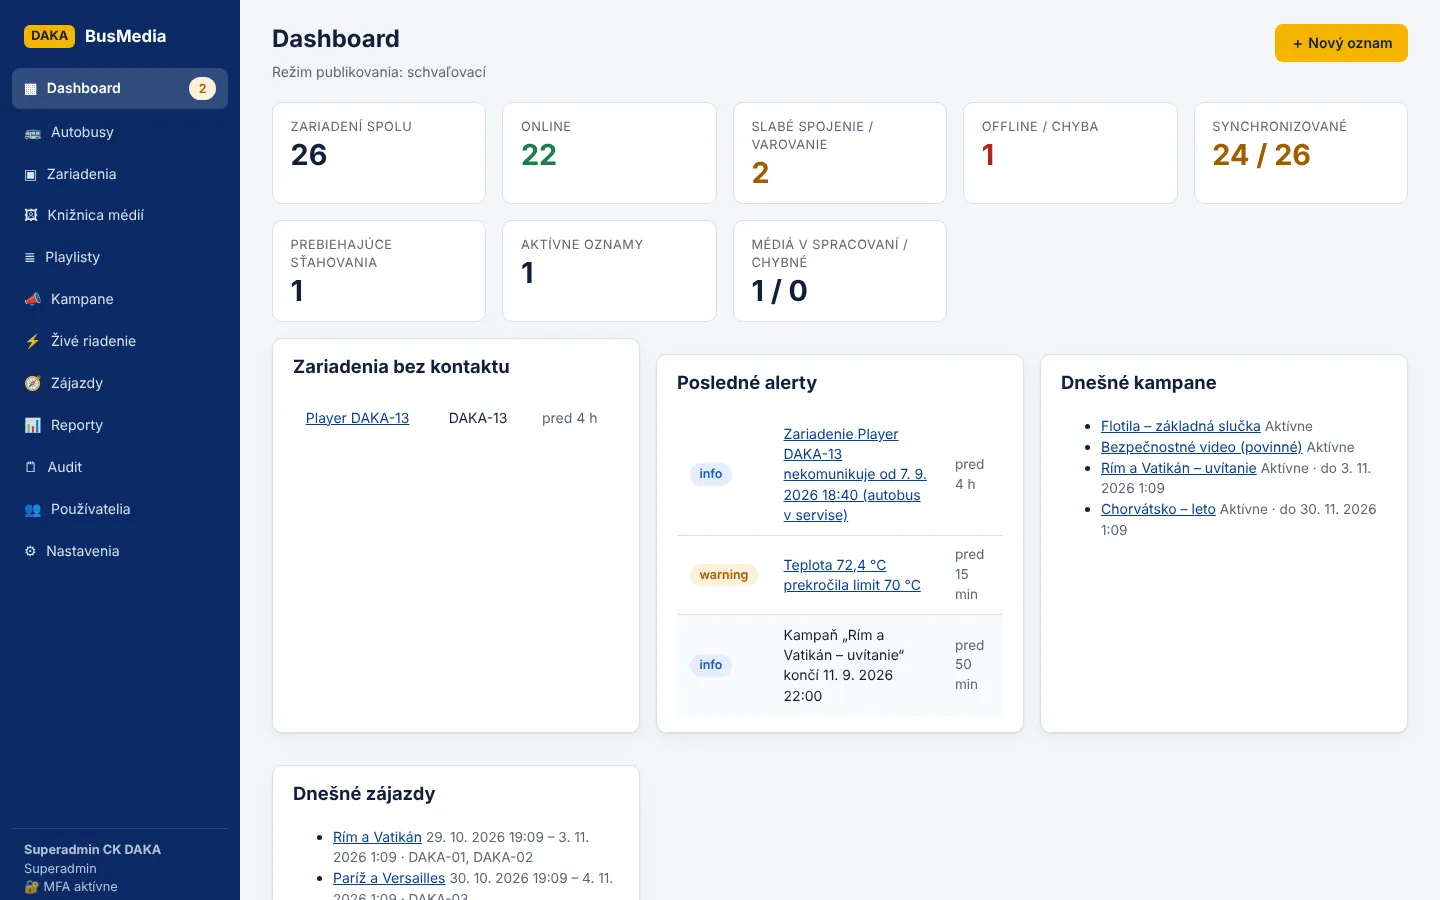Go to Nastavenia

[x=120, y=551]
